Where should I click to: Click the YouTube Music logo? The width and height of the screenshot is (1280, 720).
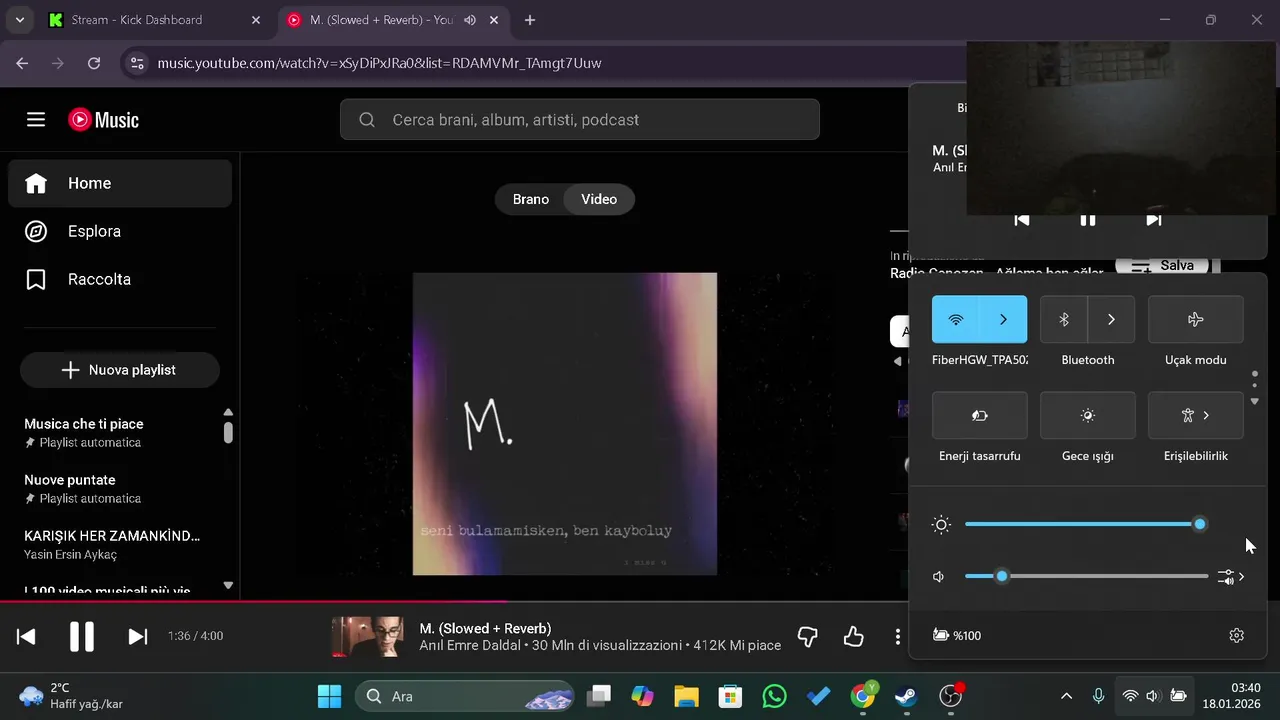[x=104, y=120]
